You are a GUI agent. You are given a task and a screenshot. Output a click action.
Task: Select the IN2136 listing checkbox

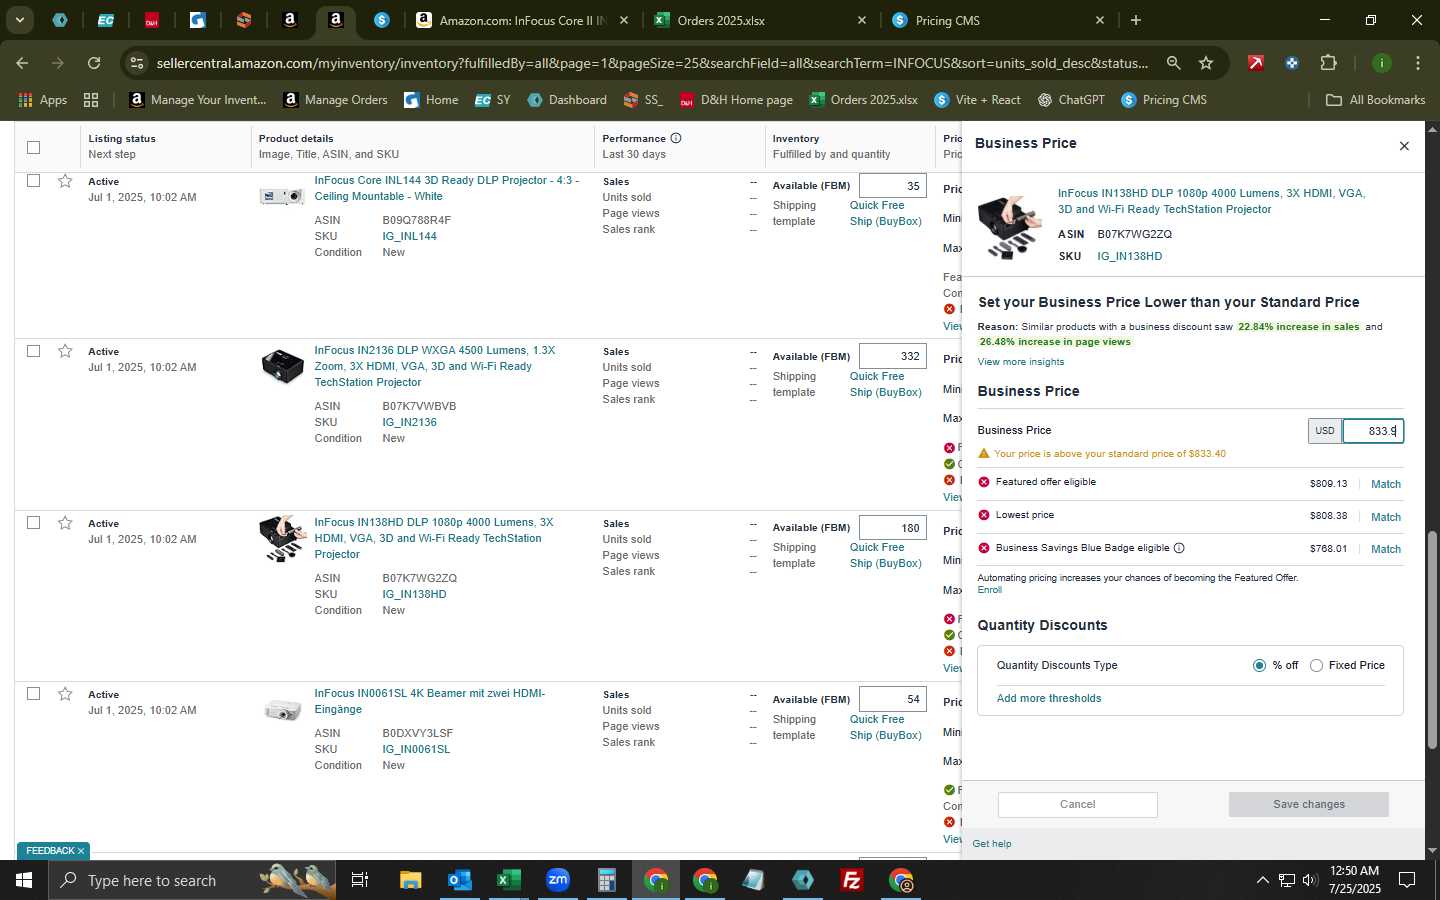(x=33, y=351)
